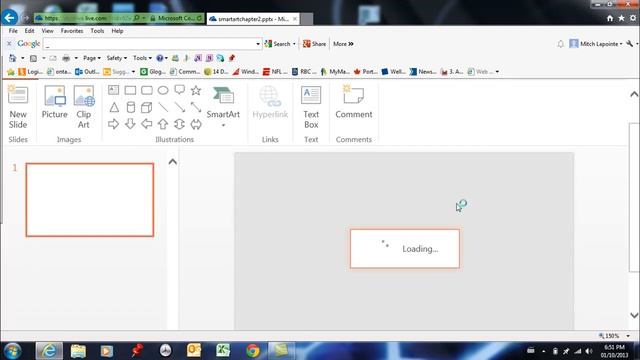Viewport: 640px width, 360px height.
Task: Open the Glog favorites bar link
Action: [x=153, y=72]
